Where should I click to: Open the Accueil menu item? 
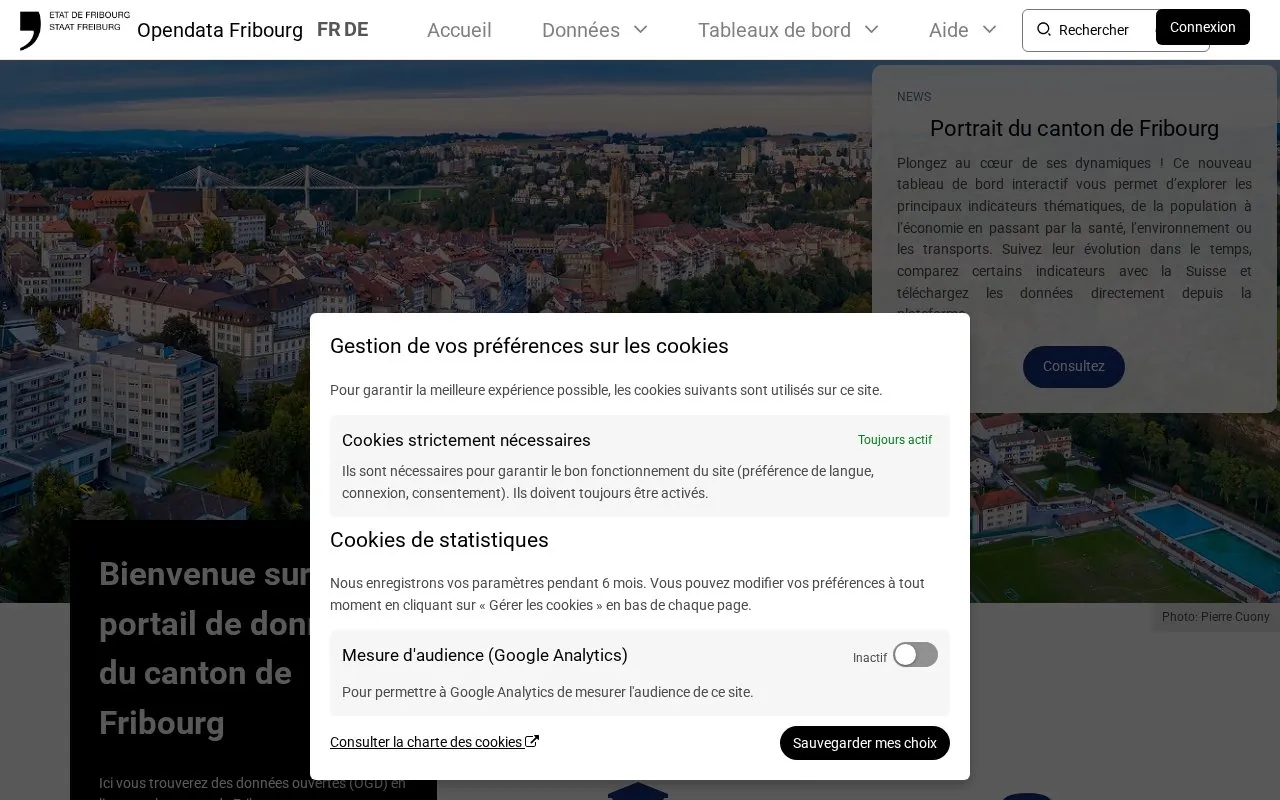(459, 30)
